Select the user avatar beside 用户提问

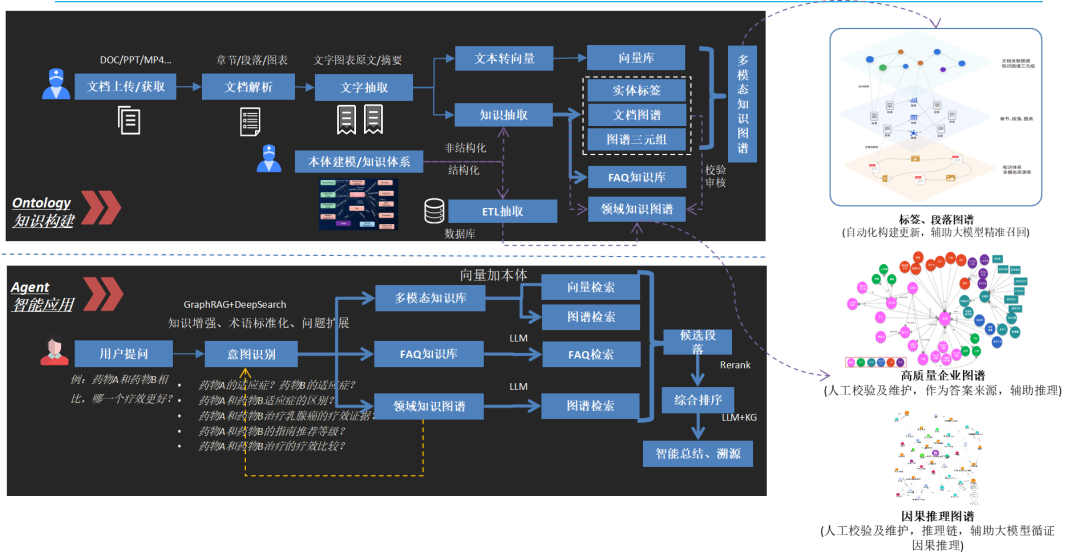[54, 350]
